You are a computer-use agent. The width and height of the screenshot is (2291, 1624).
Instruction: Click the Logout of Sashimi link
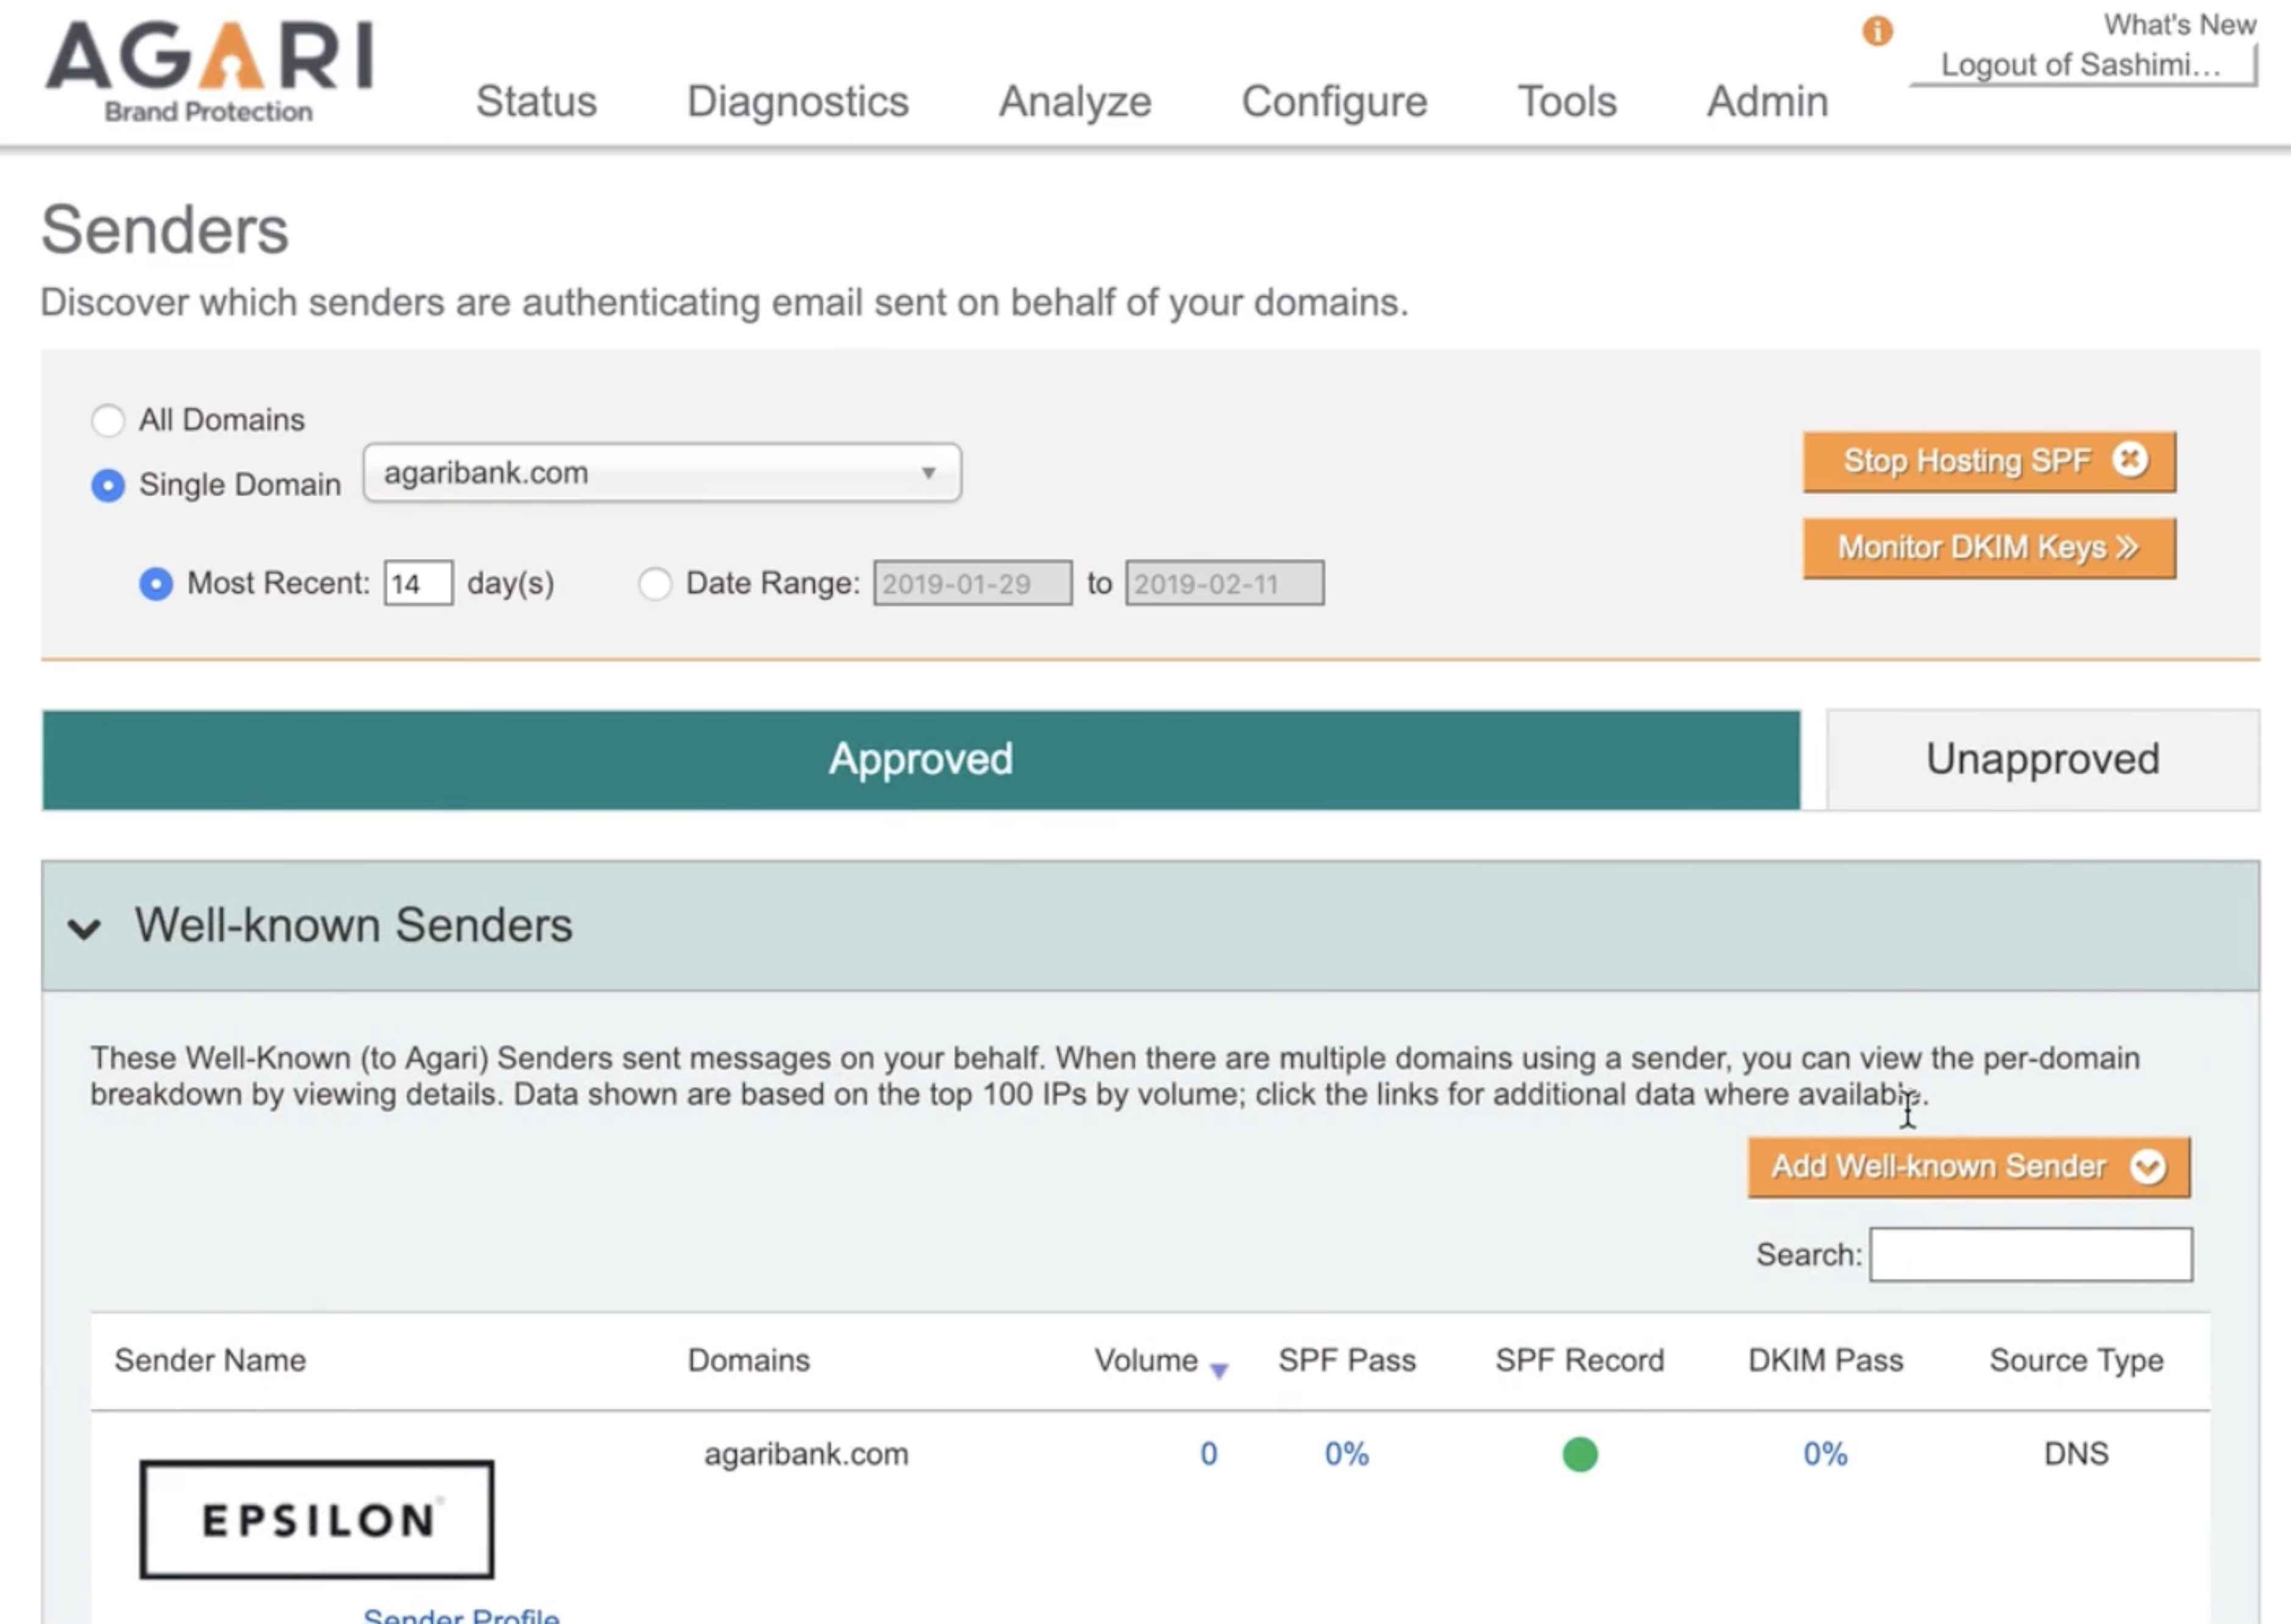coord(2080,65)
